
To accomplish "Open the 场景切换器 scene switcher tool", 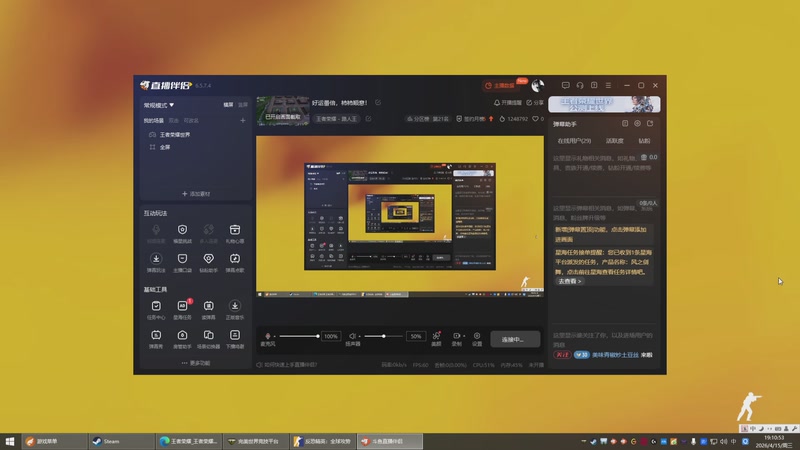I will [208, 339].
